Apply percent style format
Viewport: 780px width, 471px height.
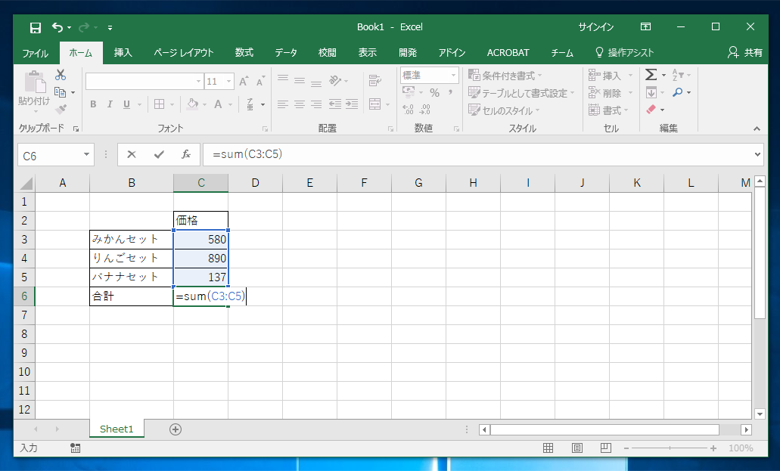pos(434,93)
